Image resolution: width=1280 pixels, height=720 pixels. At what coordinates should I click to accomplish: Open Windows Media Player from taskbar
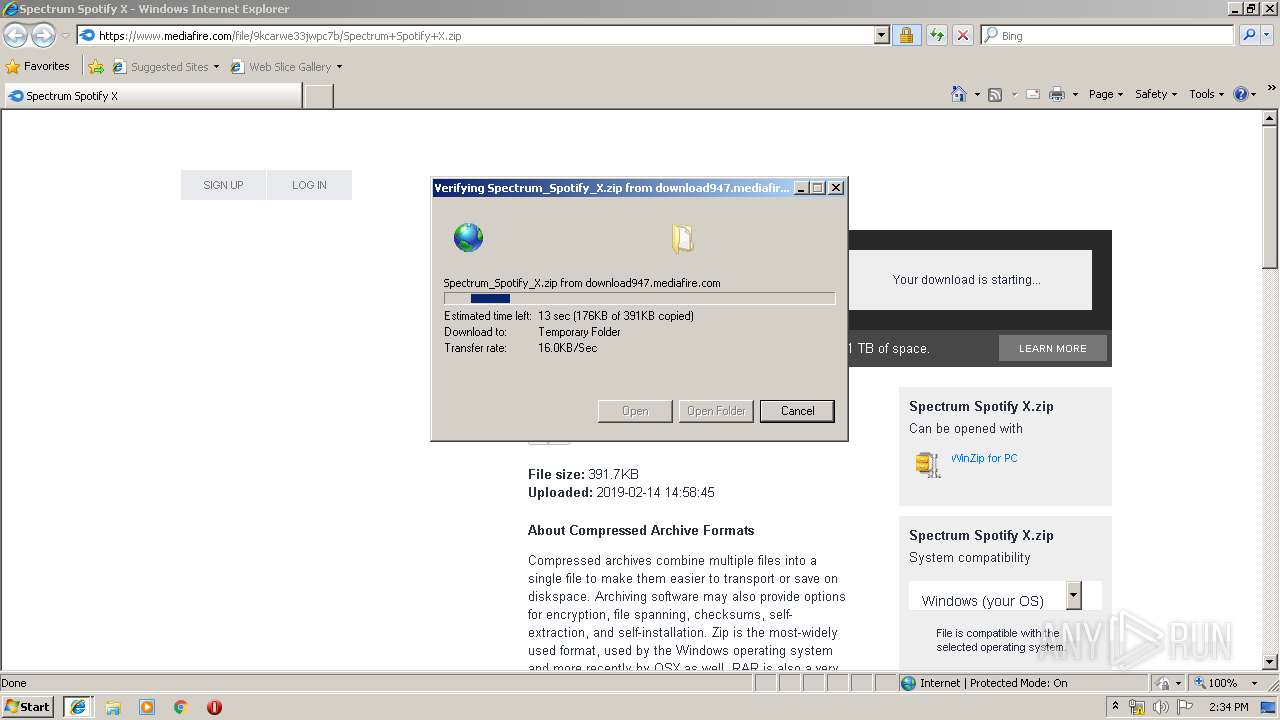click(147, 706)
